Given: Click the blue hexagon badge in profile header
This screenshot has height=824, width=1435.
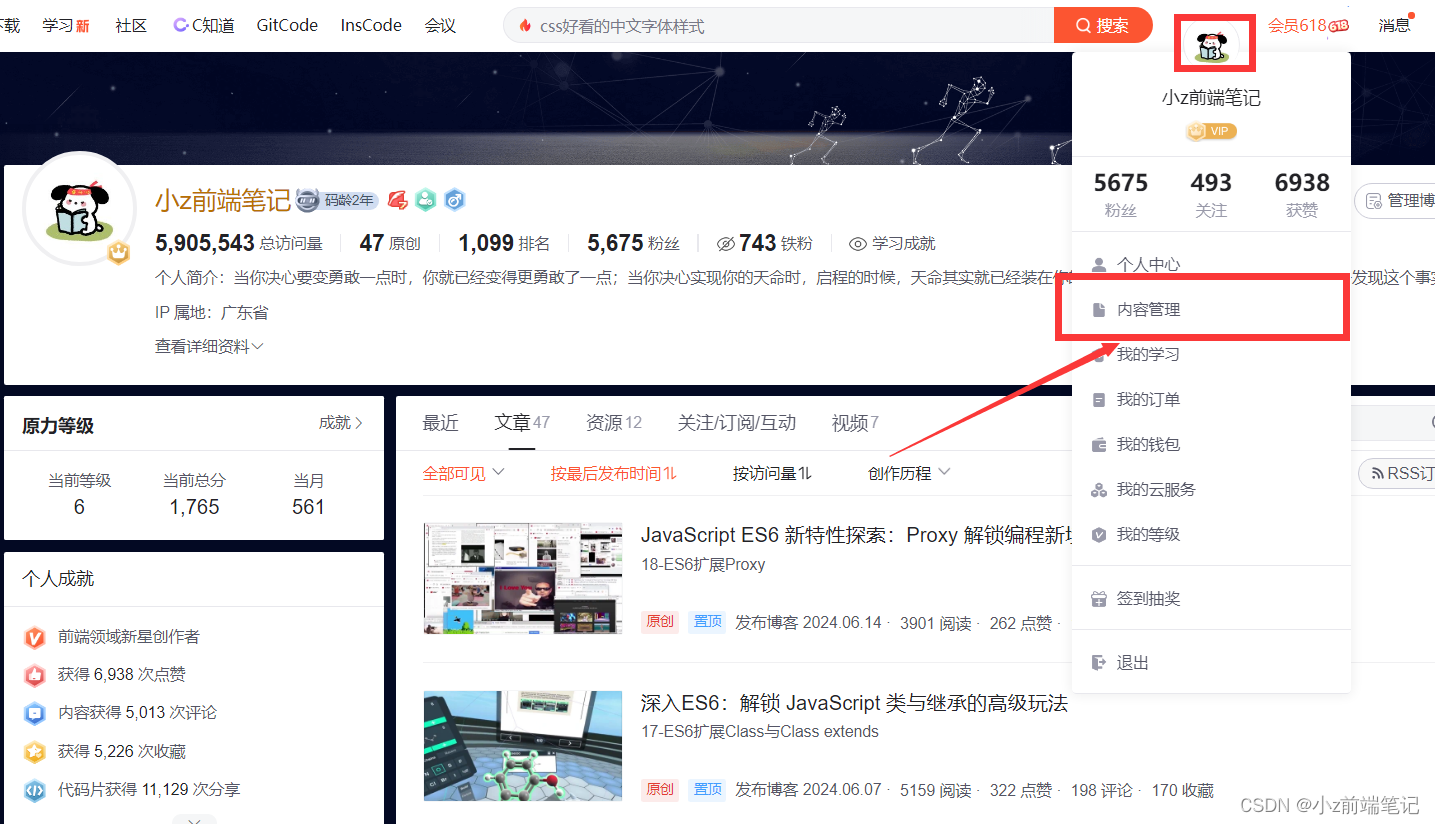Looking at the screenshot, I should (x=455, y=200).
